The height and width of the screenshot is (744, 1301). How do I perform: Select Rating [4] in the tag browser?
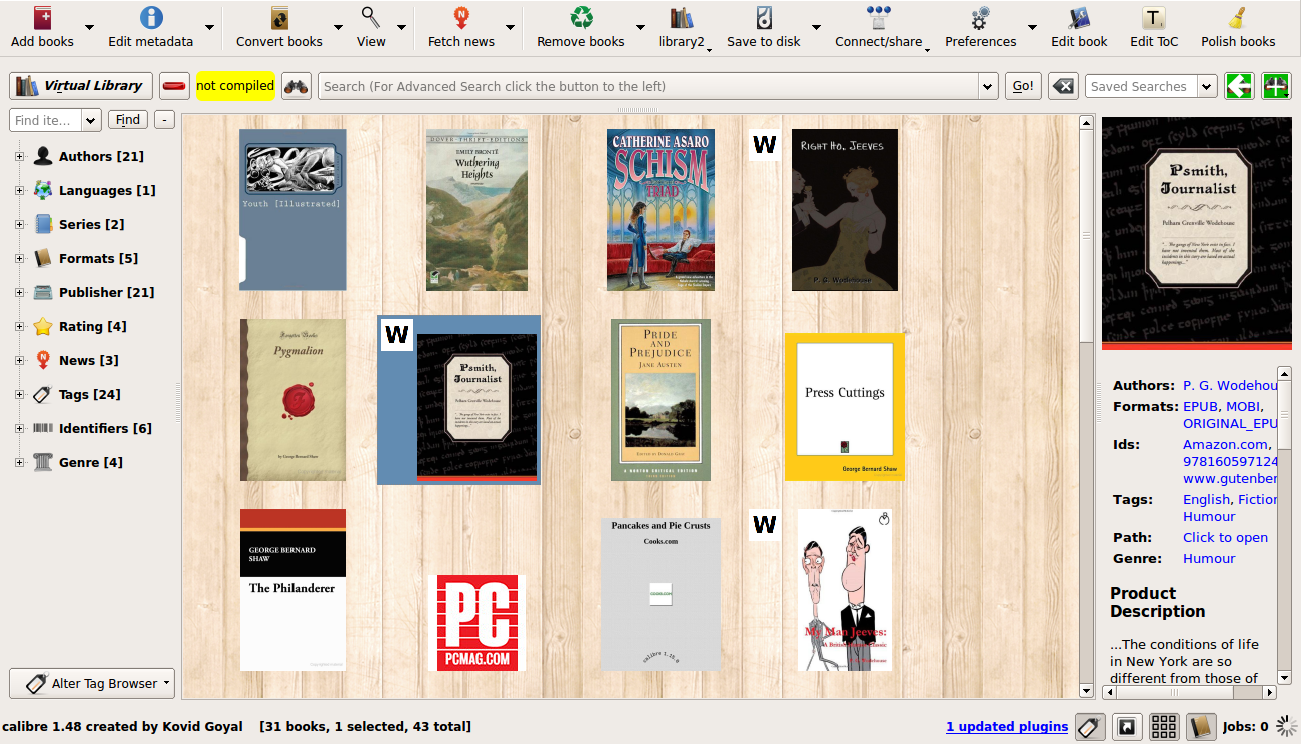pyautogui.click(x=92, y=326)
